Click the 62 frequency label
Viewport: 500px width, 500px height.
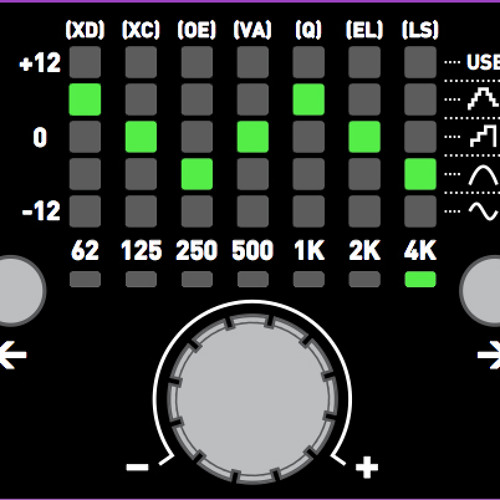pyautogui.click(x=85, y=251)
